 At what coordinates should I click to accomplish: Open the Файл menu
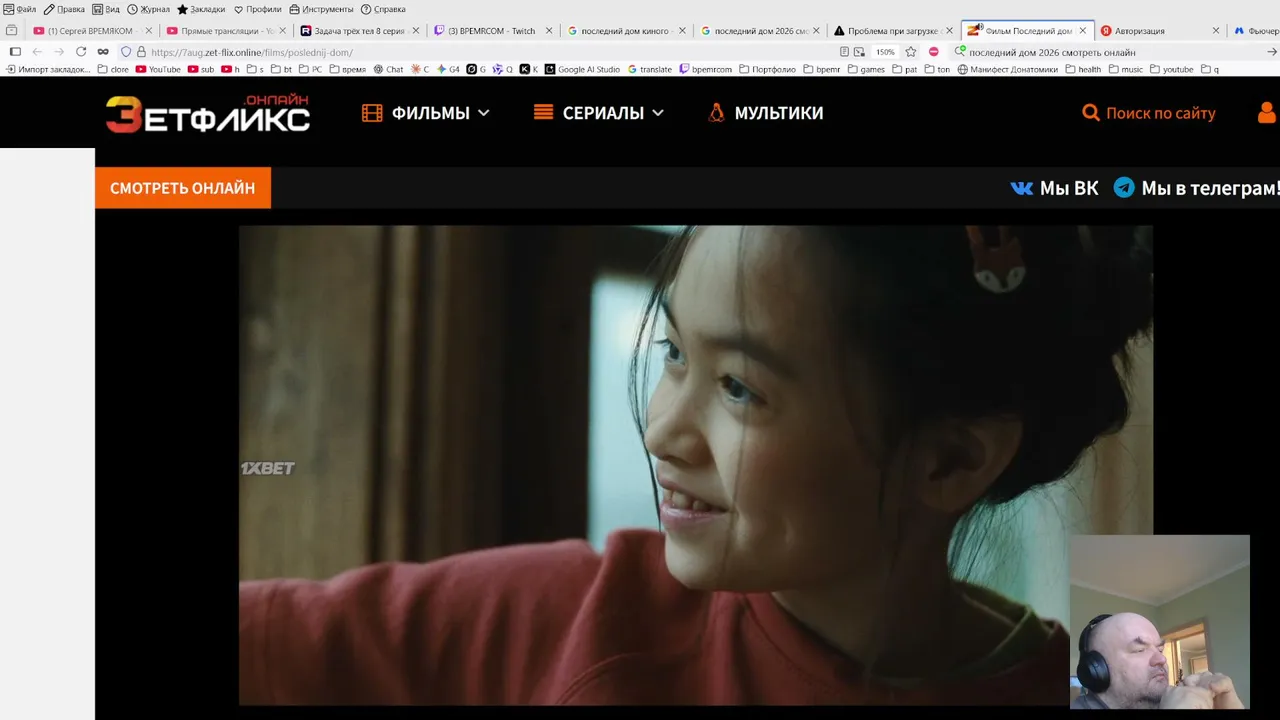pos(20,9)
